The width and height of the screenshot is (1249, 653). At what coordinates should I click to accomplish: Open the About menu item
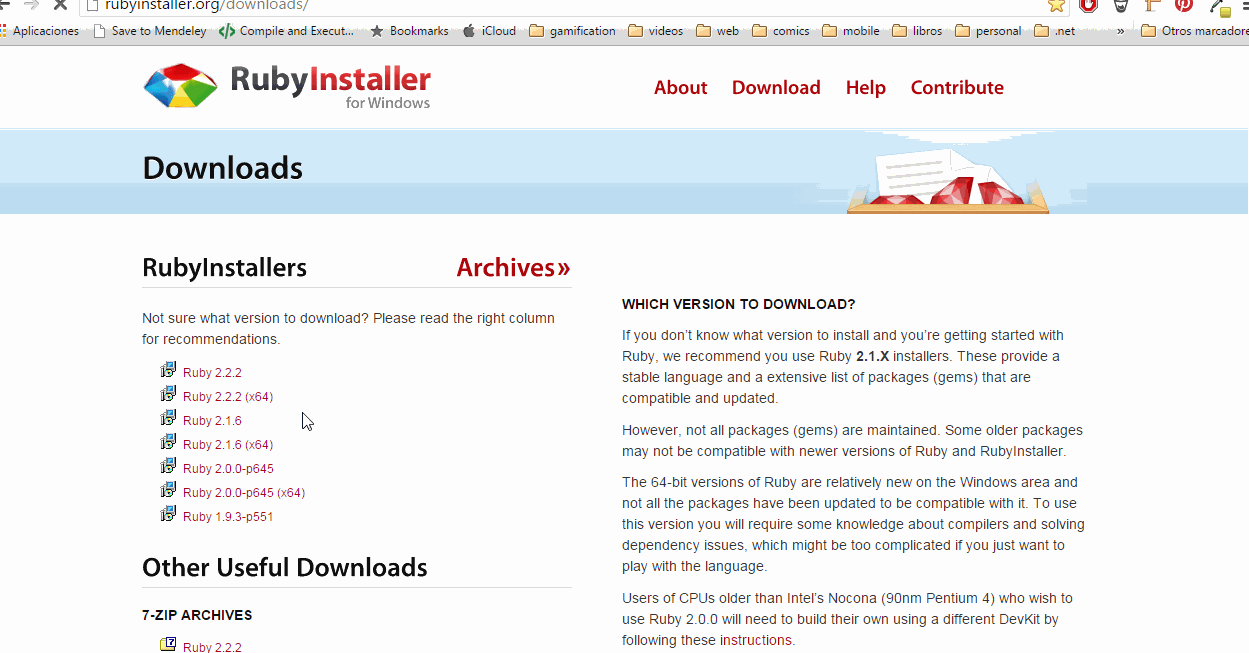[x=681, y=88]
